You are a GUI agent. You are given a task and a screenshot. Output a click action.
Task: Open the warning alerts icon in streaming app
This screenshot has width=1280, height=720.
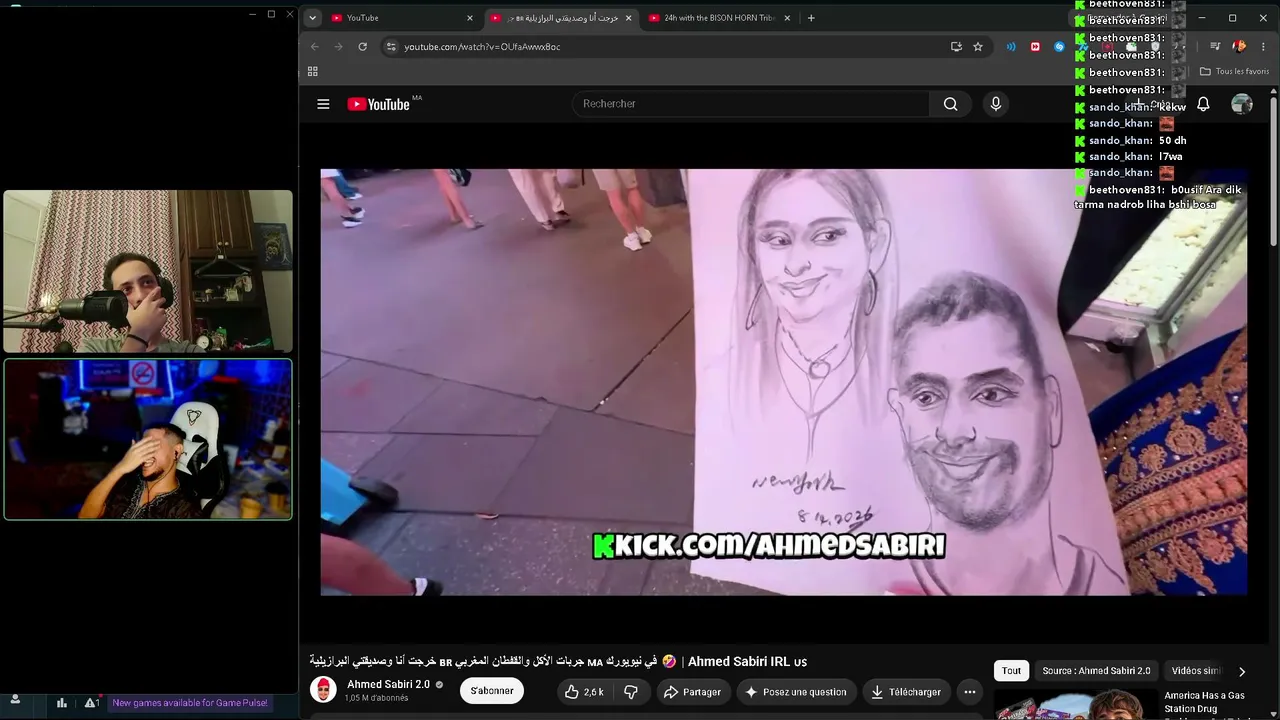(91, 703)
